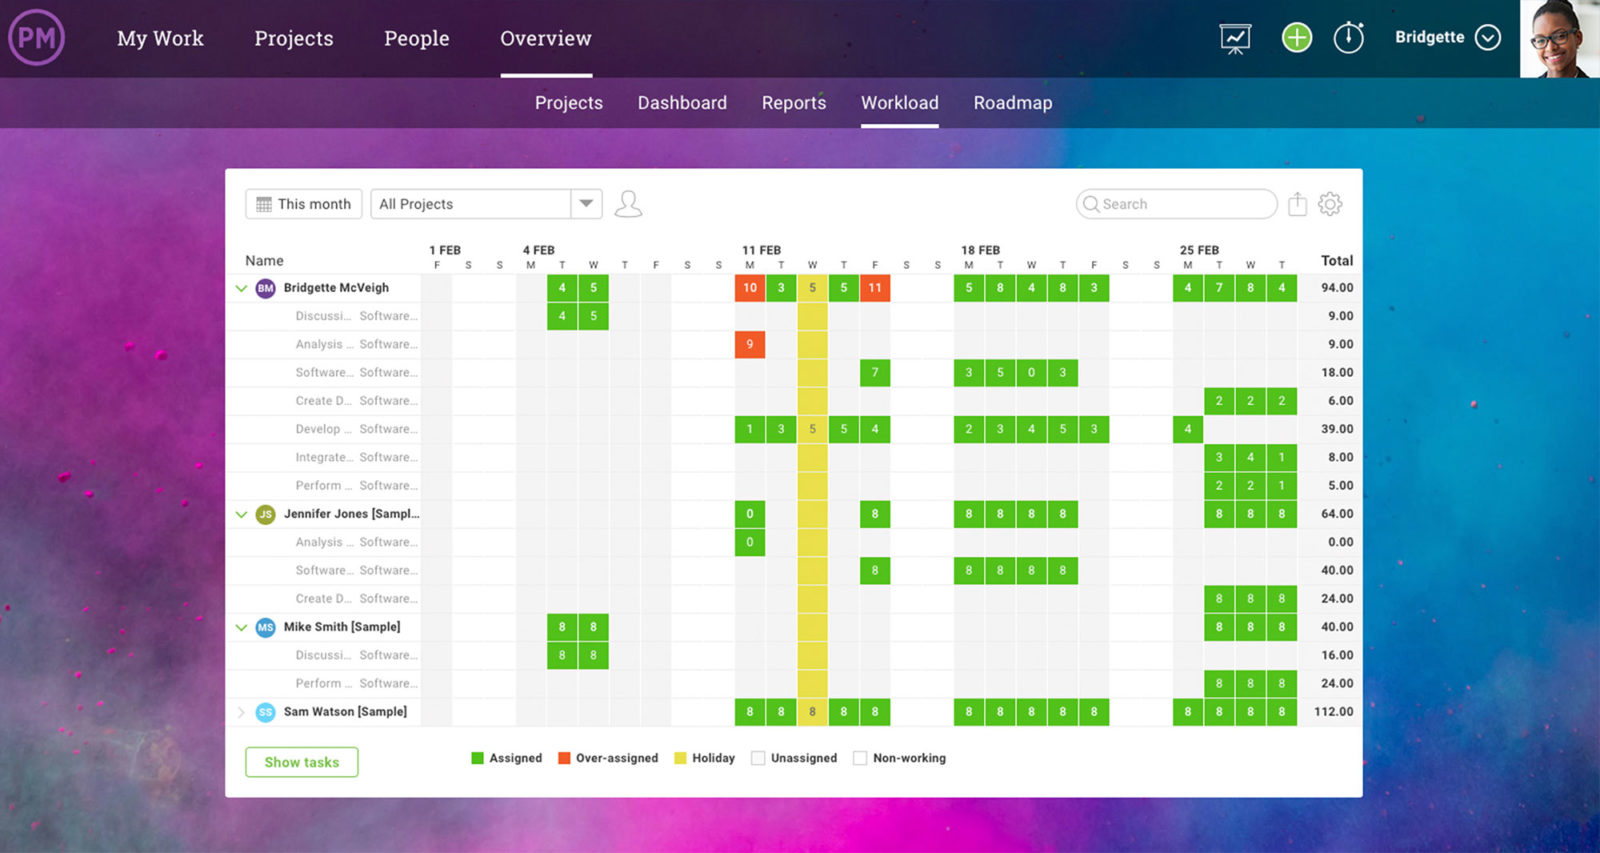This screenshot has height=853, width=1600.
Task: Click the Show tasks button
Action: [x=302, y=762]
